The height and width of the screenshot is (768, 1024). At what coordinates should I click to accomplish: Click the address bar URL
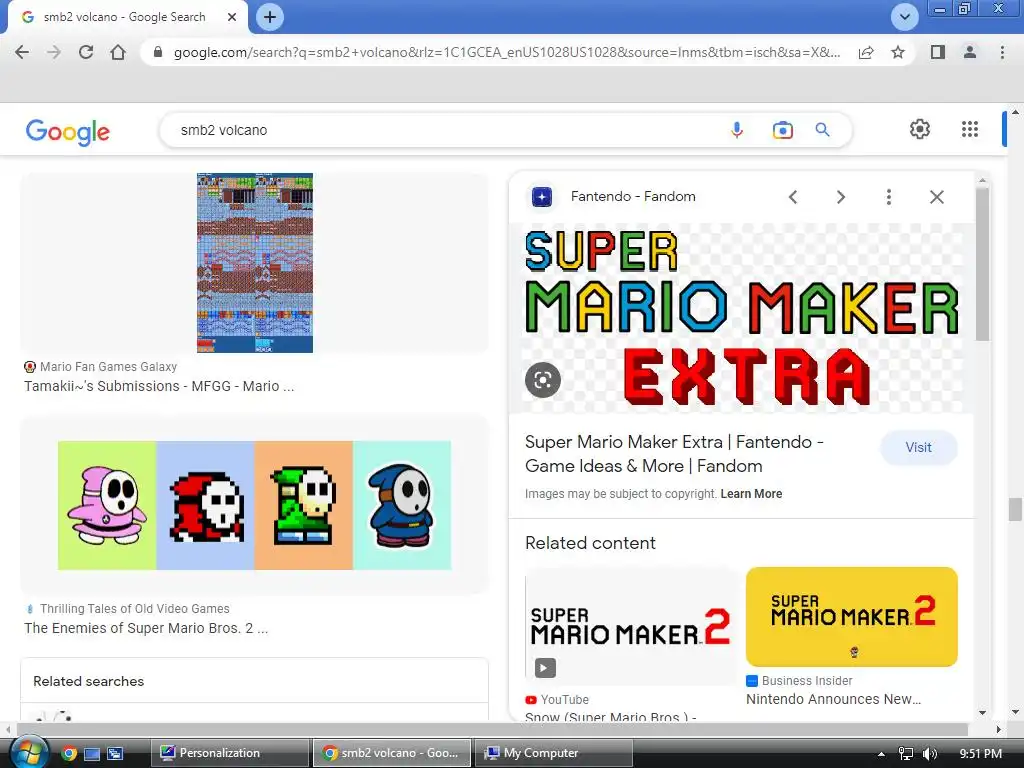506,52
